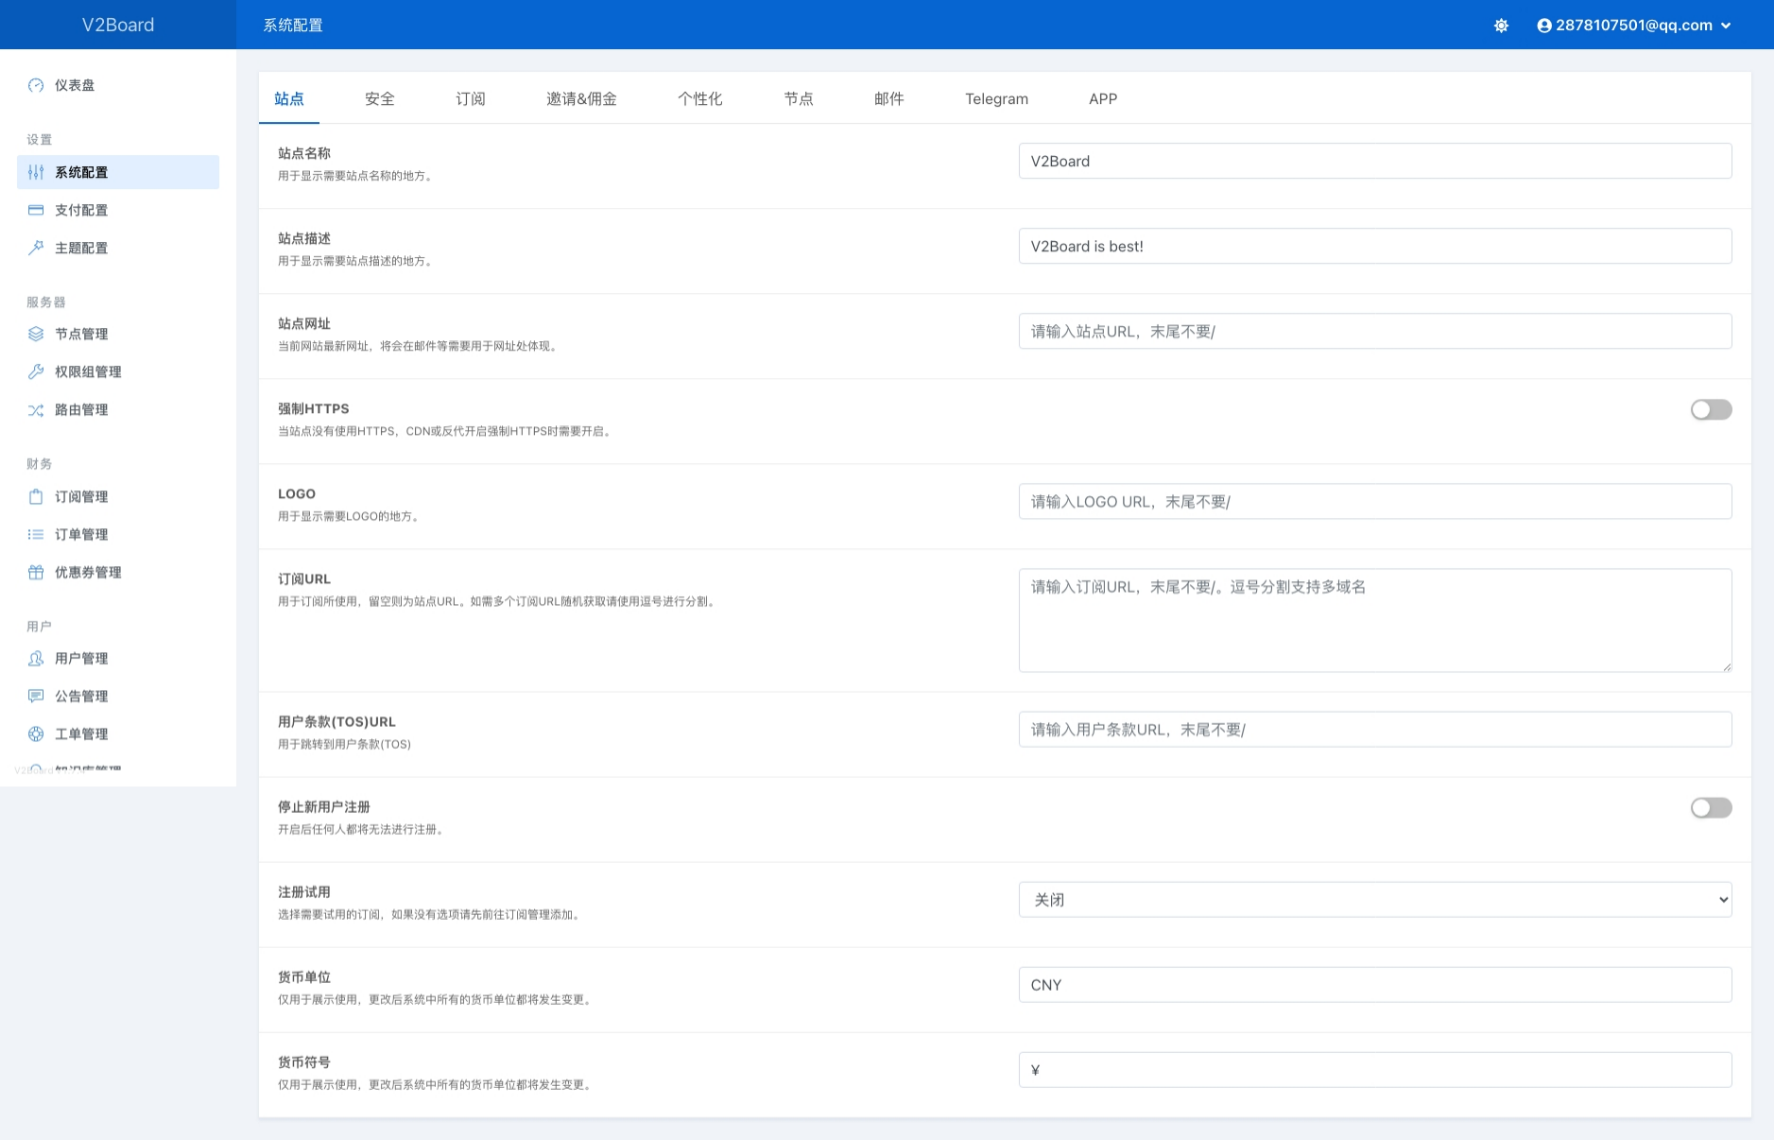Open 路由管理 in sidebar
This screenshot has height=1140, width=1774.
pyautogui.click(x=118, y=410)
